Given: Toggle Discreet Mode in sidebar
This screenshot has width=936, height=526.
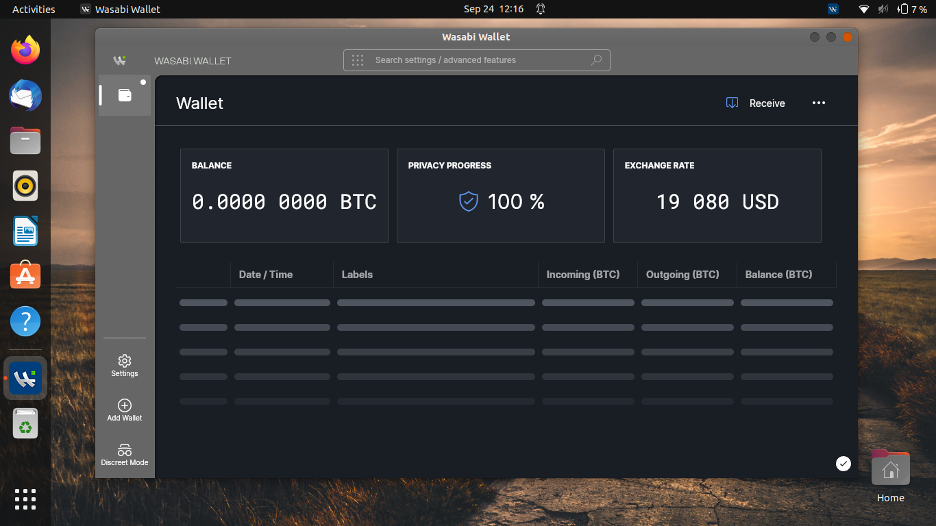Looking at the screenshot, I should coord(124,454).
